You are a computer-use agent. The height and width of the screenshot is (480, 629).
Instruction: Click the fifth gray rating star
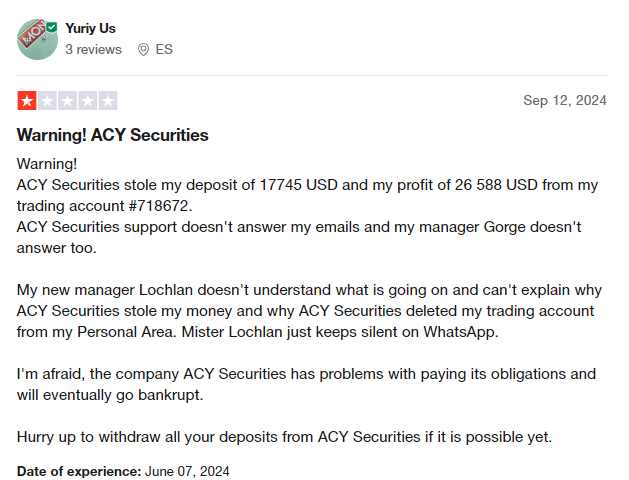[x=108, y=101]
